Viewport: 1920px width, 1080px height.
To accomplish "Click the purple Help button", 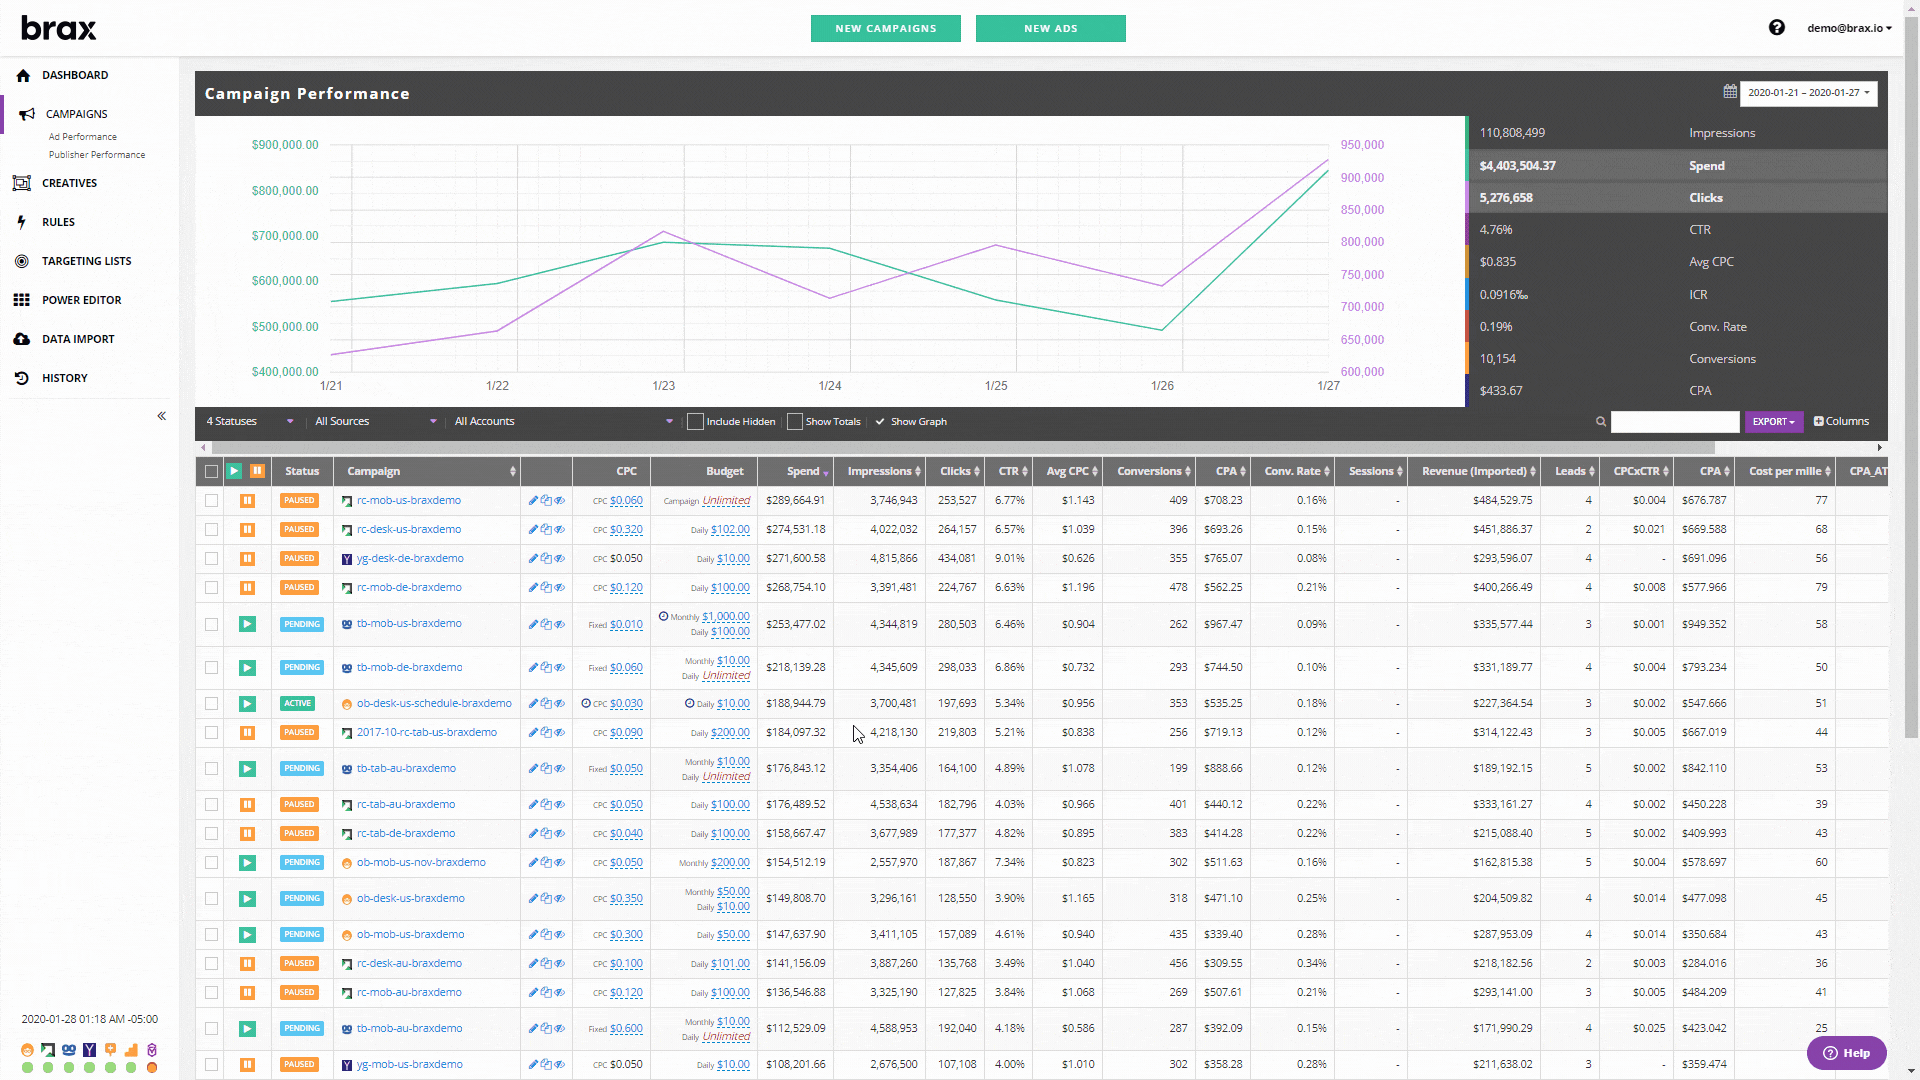I will coord(1846,1053).
